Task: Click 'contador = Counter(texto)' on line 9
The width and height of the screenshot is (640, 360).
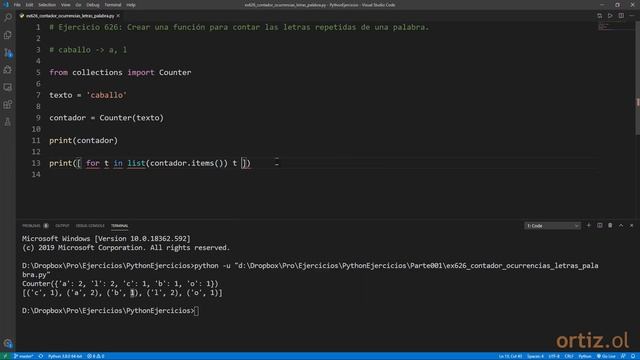Action: tap(106, 118)
